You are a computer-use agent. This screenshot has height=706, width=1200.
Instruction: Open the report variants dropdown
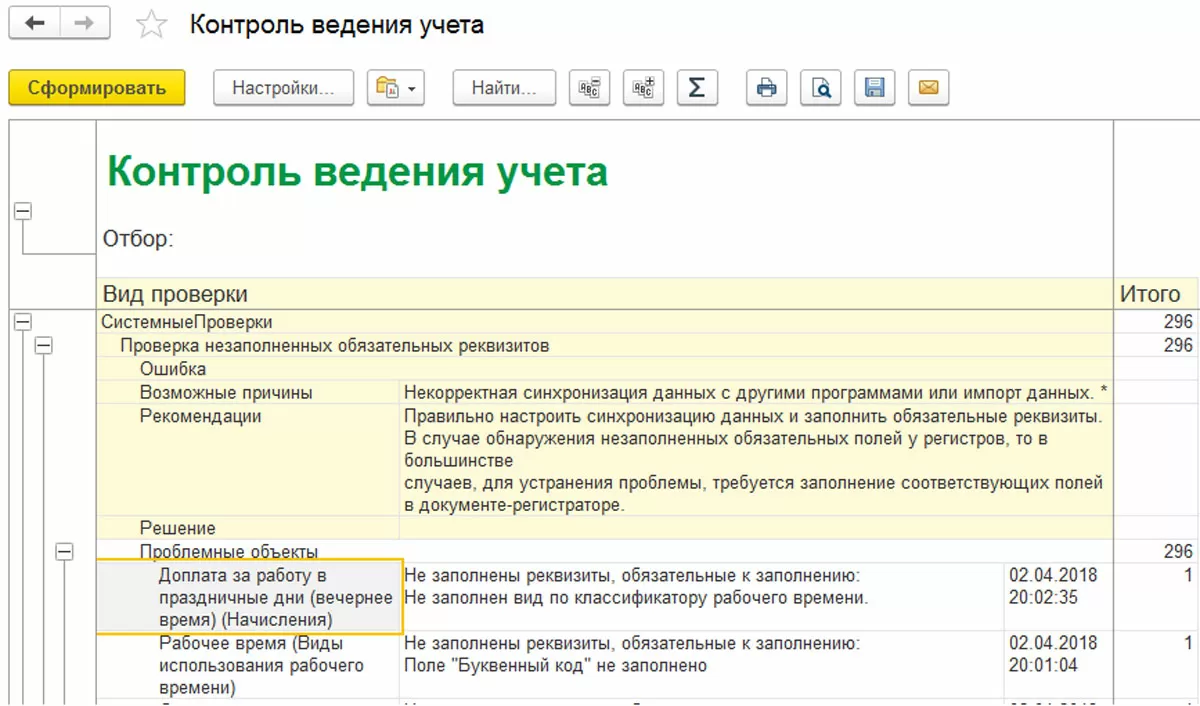pos(396,88)
